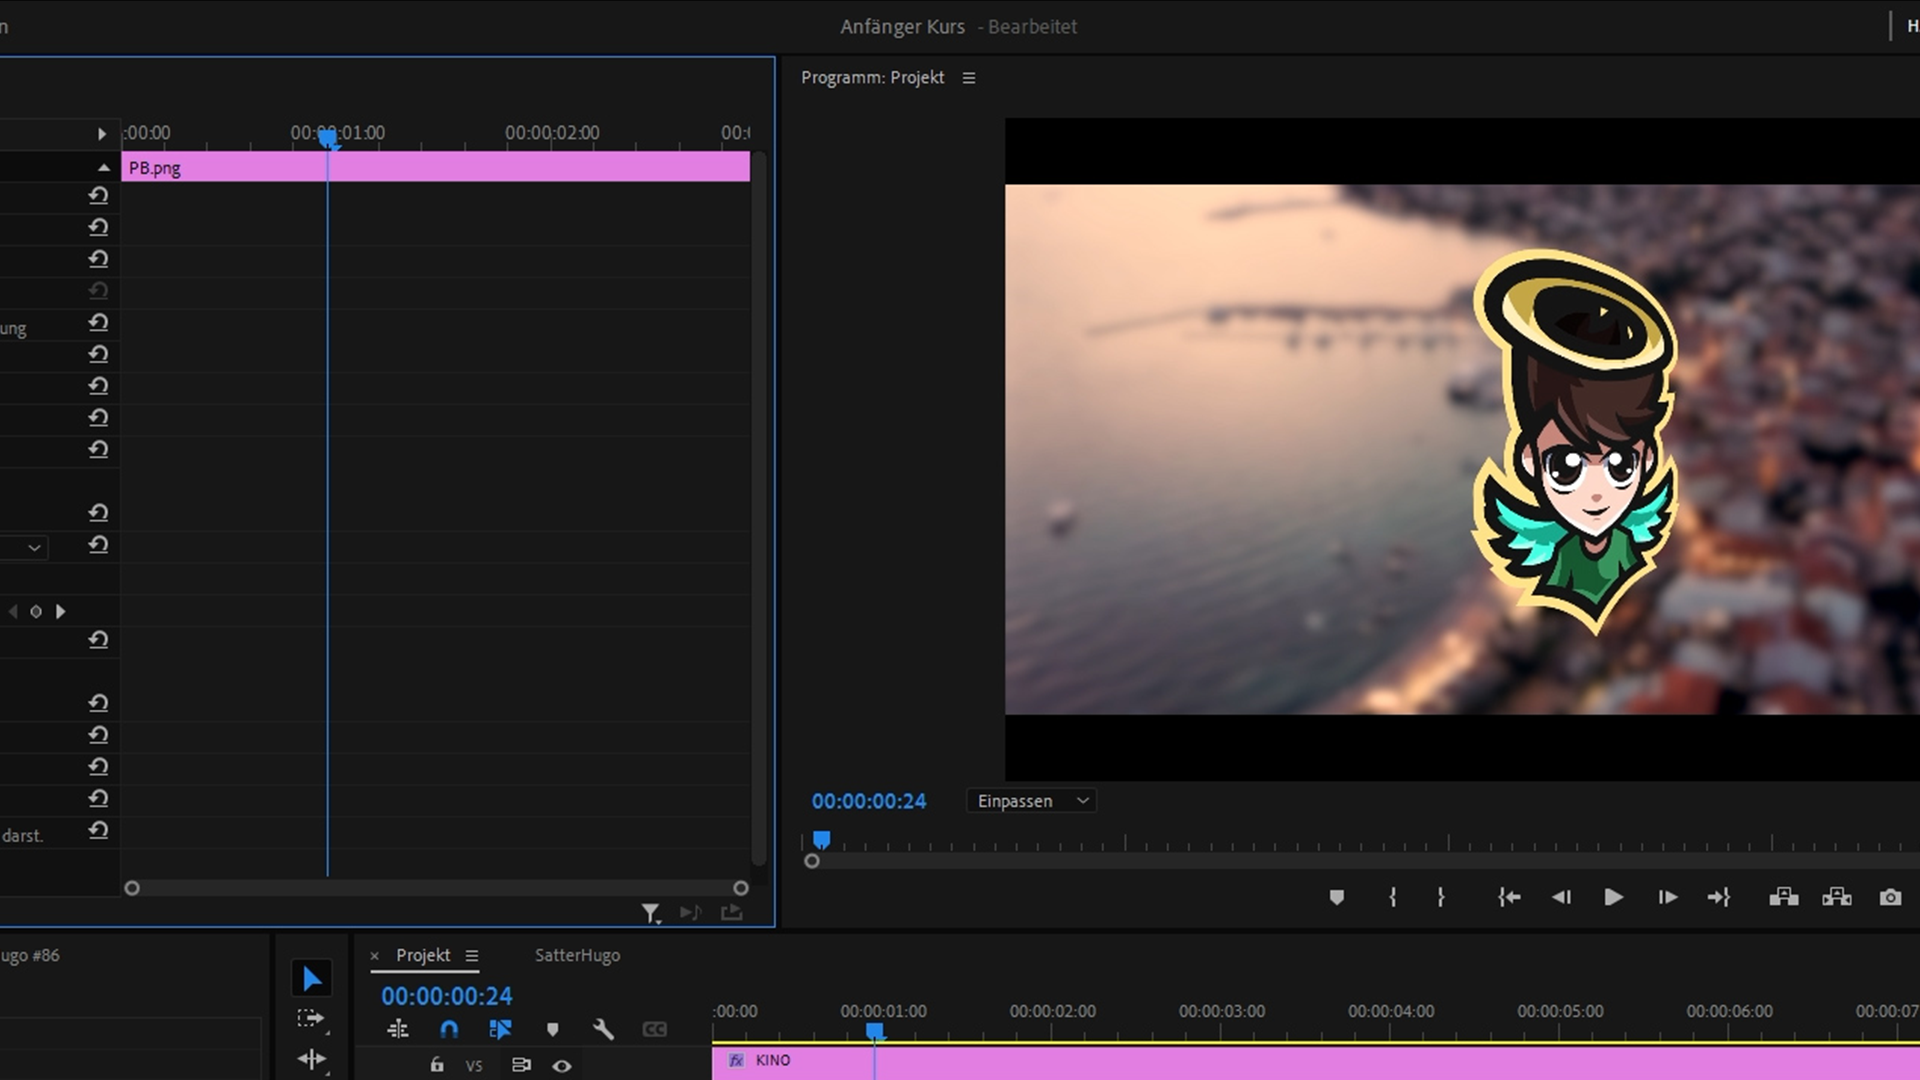The image size is (1920, 1080).
Task: Add a marker in the Program monitor
Action: pos(1336,897)
